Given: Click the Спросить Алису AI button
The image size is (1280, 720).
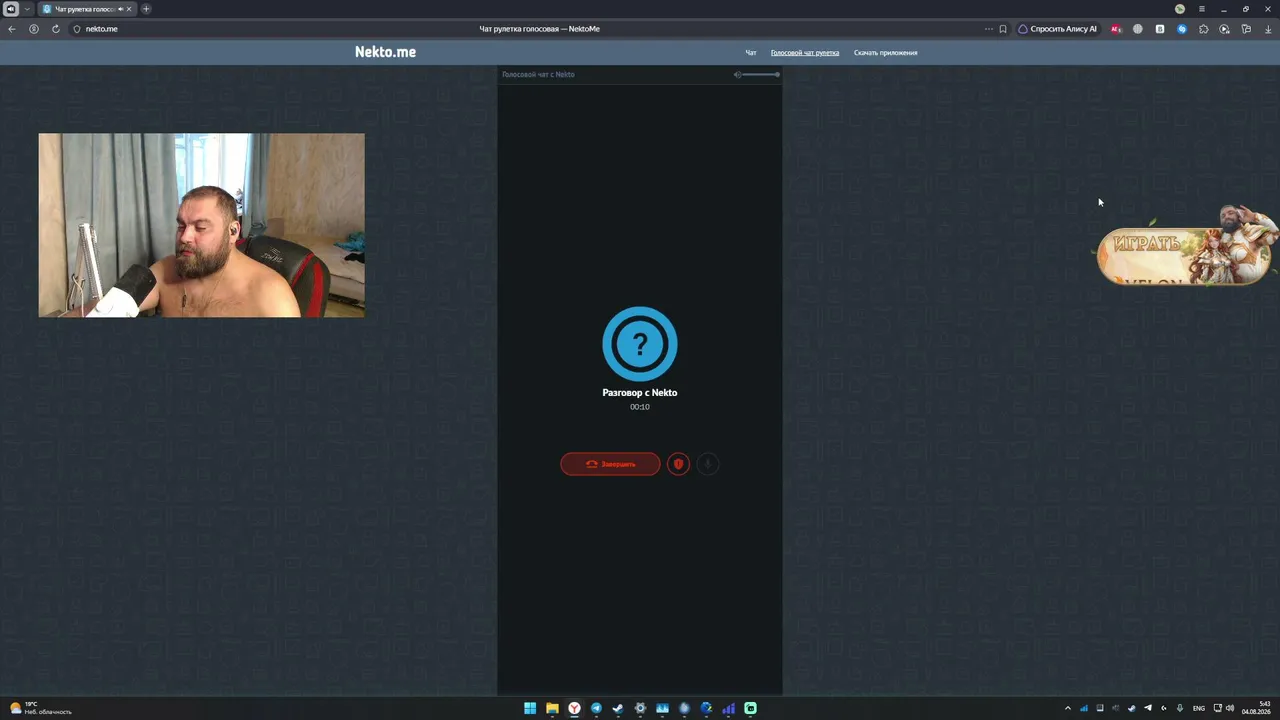Looking at the screenshot, I should [1058, 29].
